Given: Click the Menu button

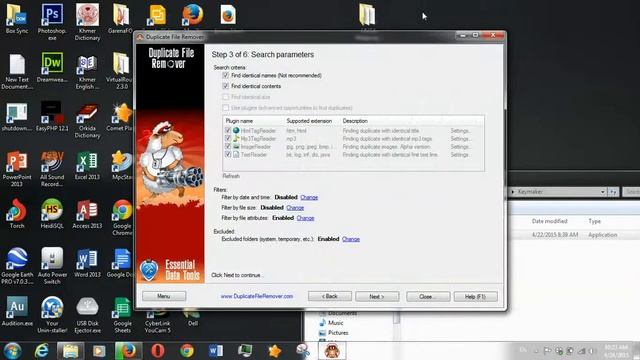Looking at the screenshot, I should pyautogui.click(x=164, y=296).
